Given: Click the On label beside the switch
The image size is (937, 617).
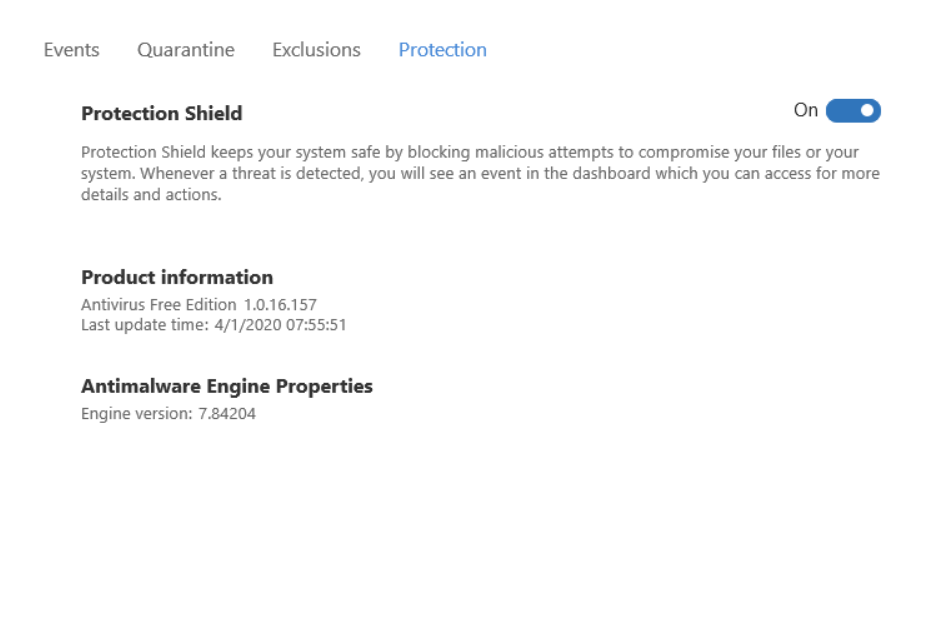Looking at the screenshot, I should coord(805,111).
